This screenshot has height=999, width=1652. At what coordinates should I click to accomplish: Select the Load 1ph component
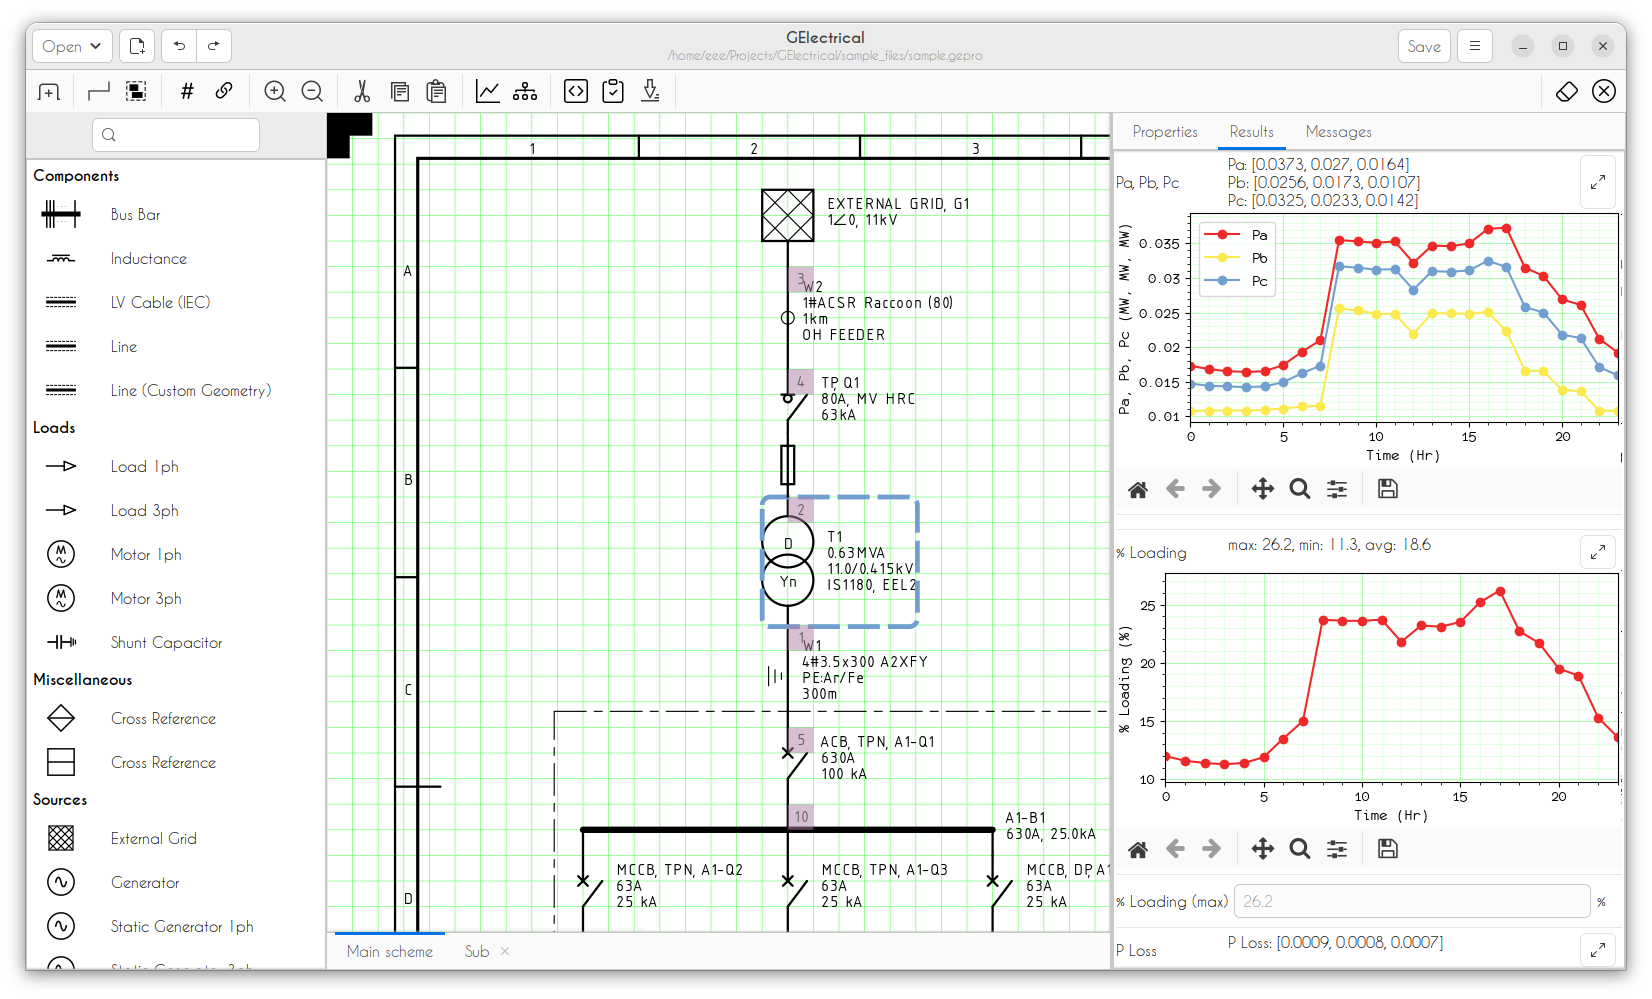pos(176,466)
